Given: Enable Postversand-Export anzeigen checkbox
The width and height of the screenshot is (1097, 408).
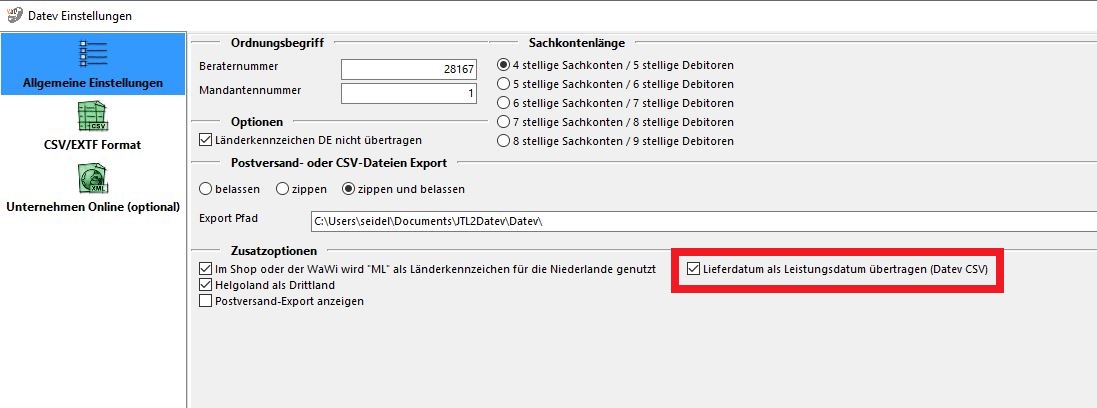Looking at the screenshot, I should 205,302.
